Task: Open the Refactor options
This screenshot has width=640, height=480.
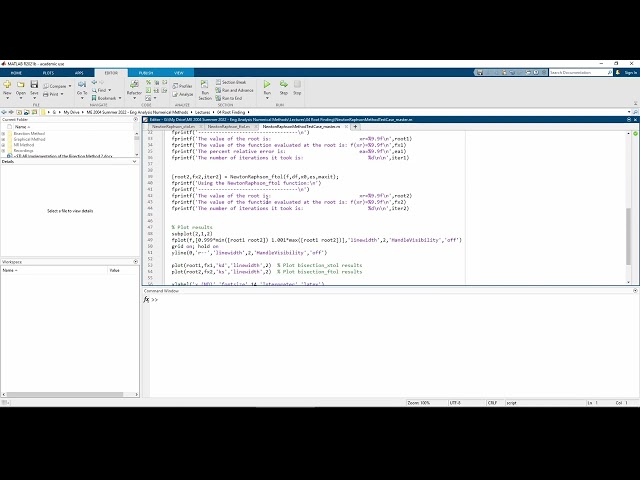Action: click(x=134, y=87)
